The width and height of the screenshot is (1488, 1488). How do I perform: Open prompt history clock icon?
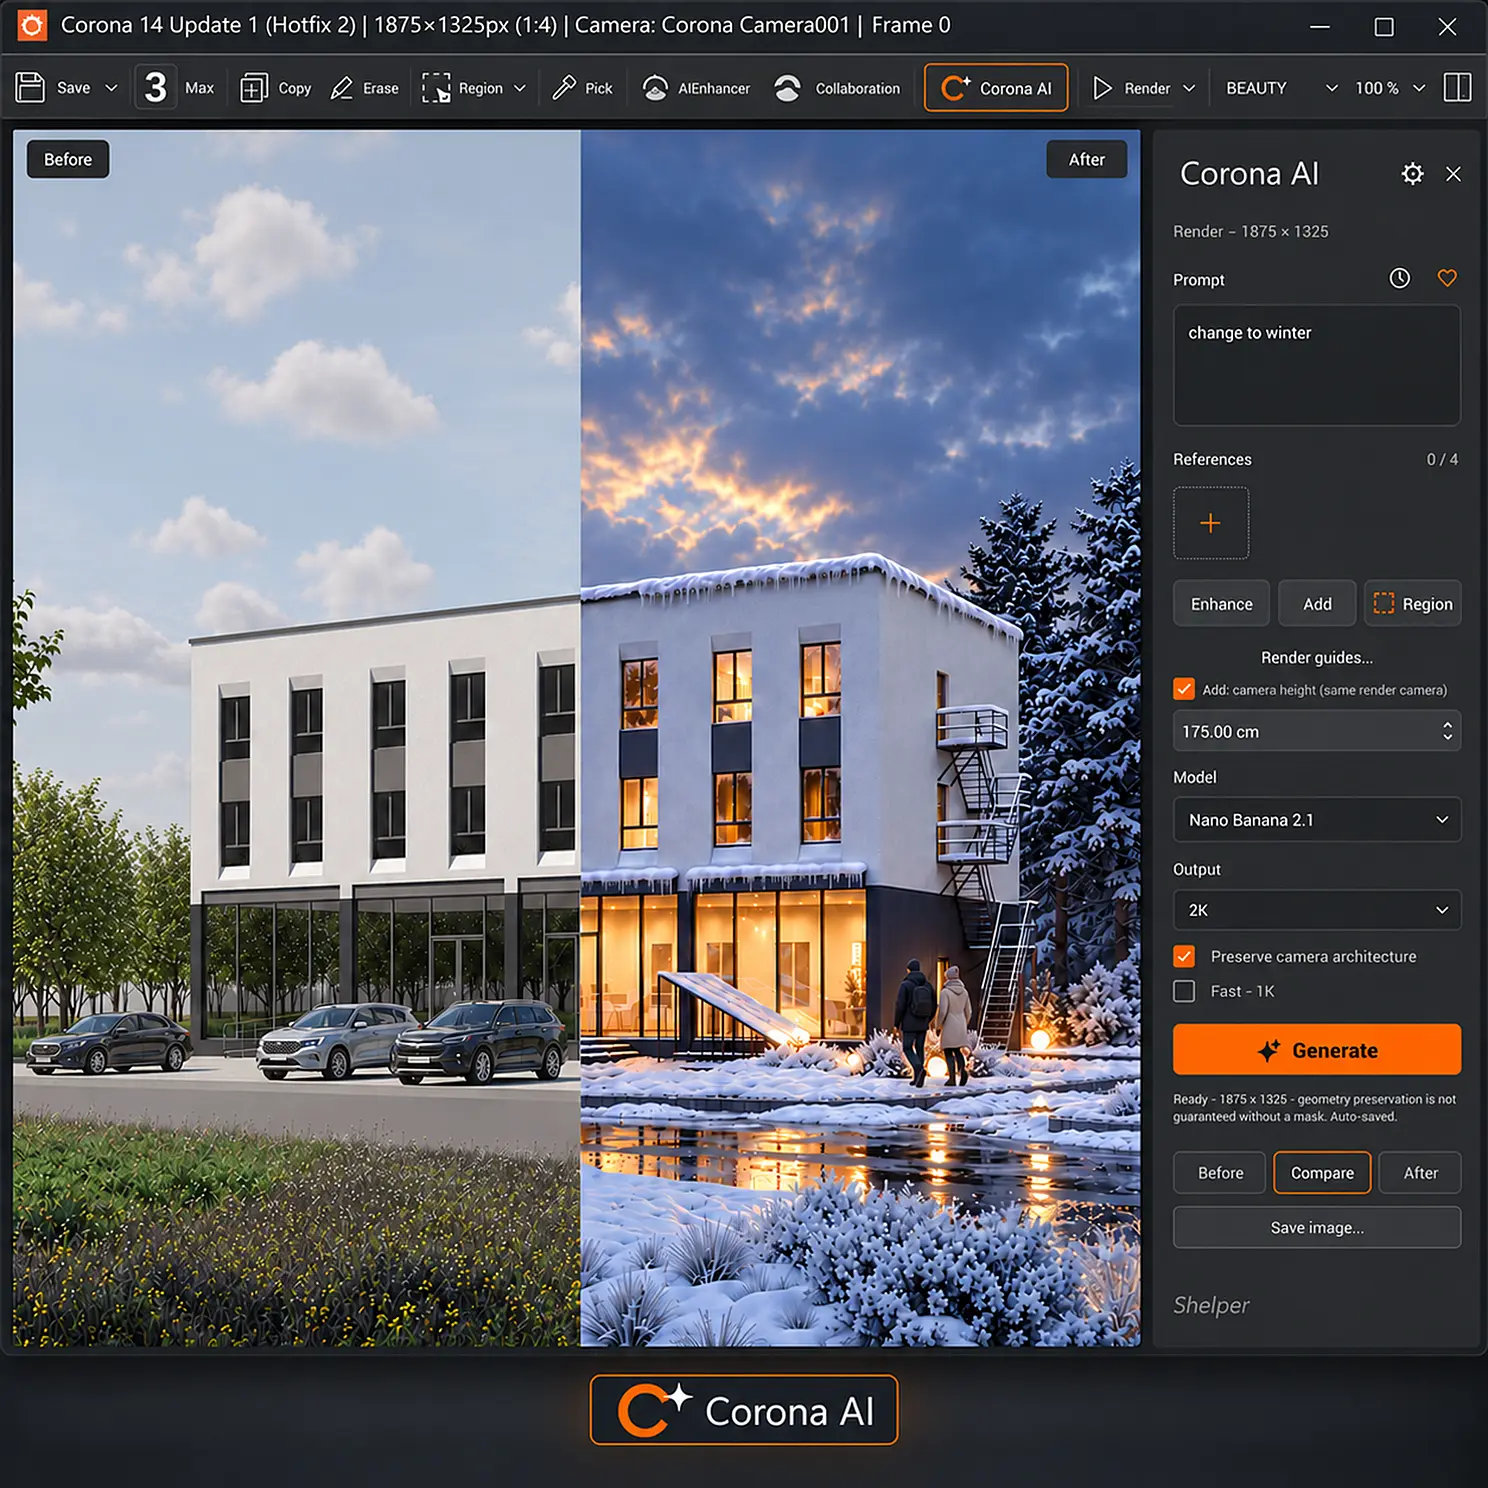click(x=1400, y=278)
